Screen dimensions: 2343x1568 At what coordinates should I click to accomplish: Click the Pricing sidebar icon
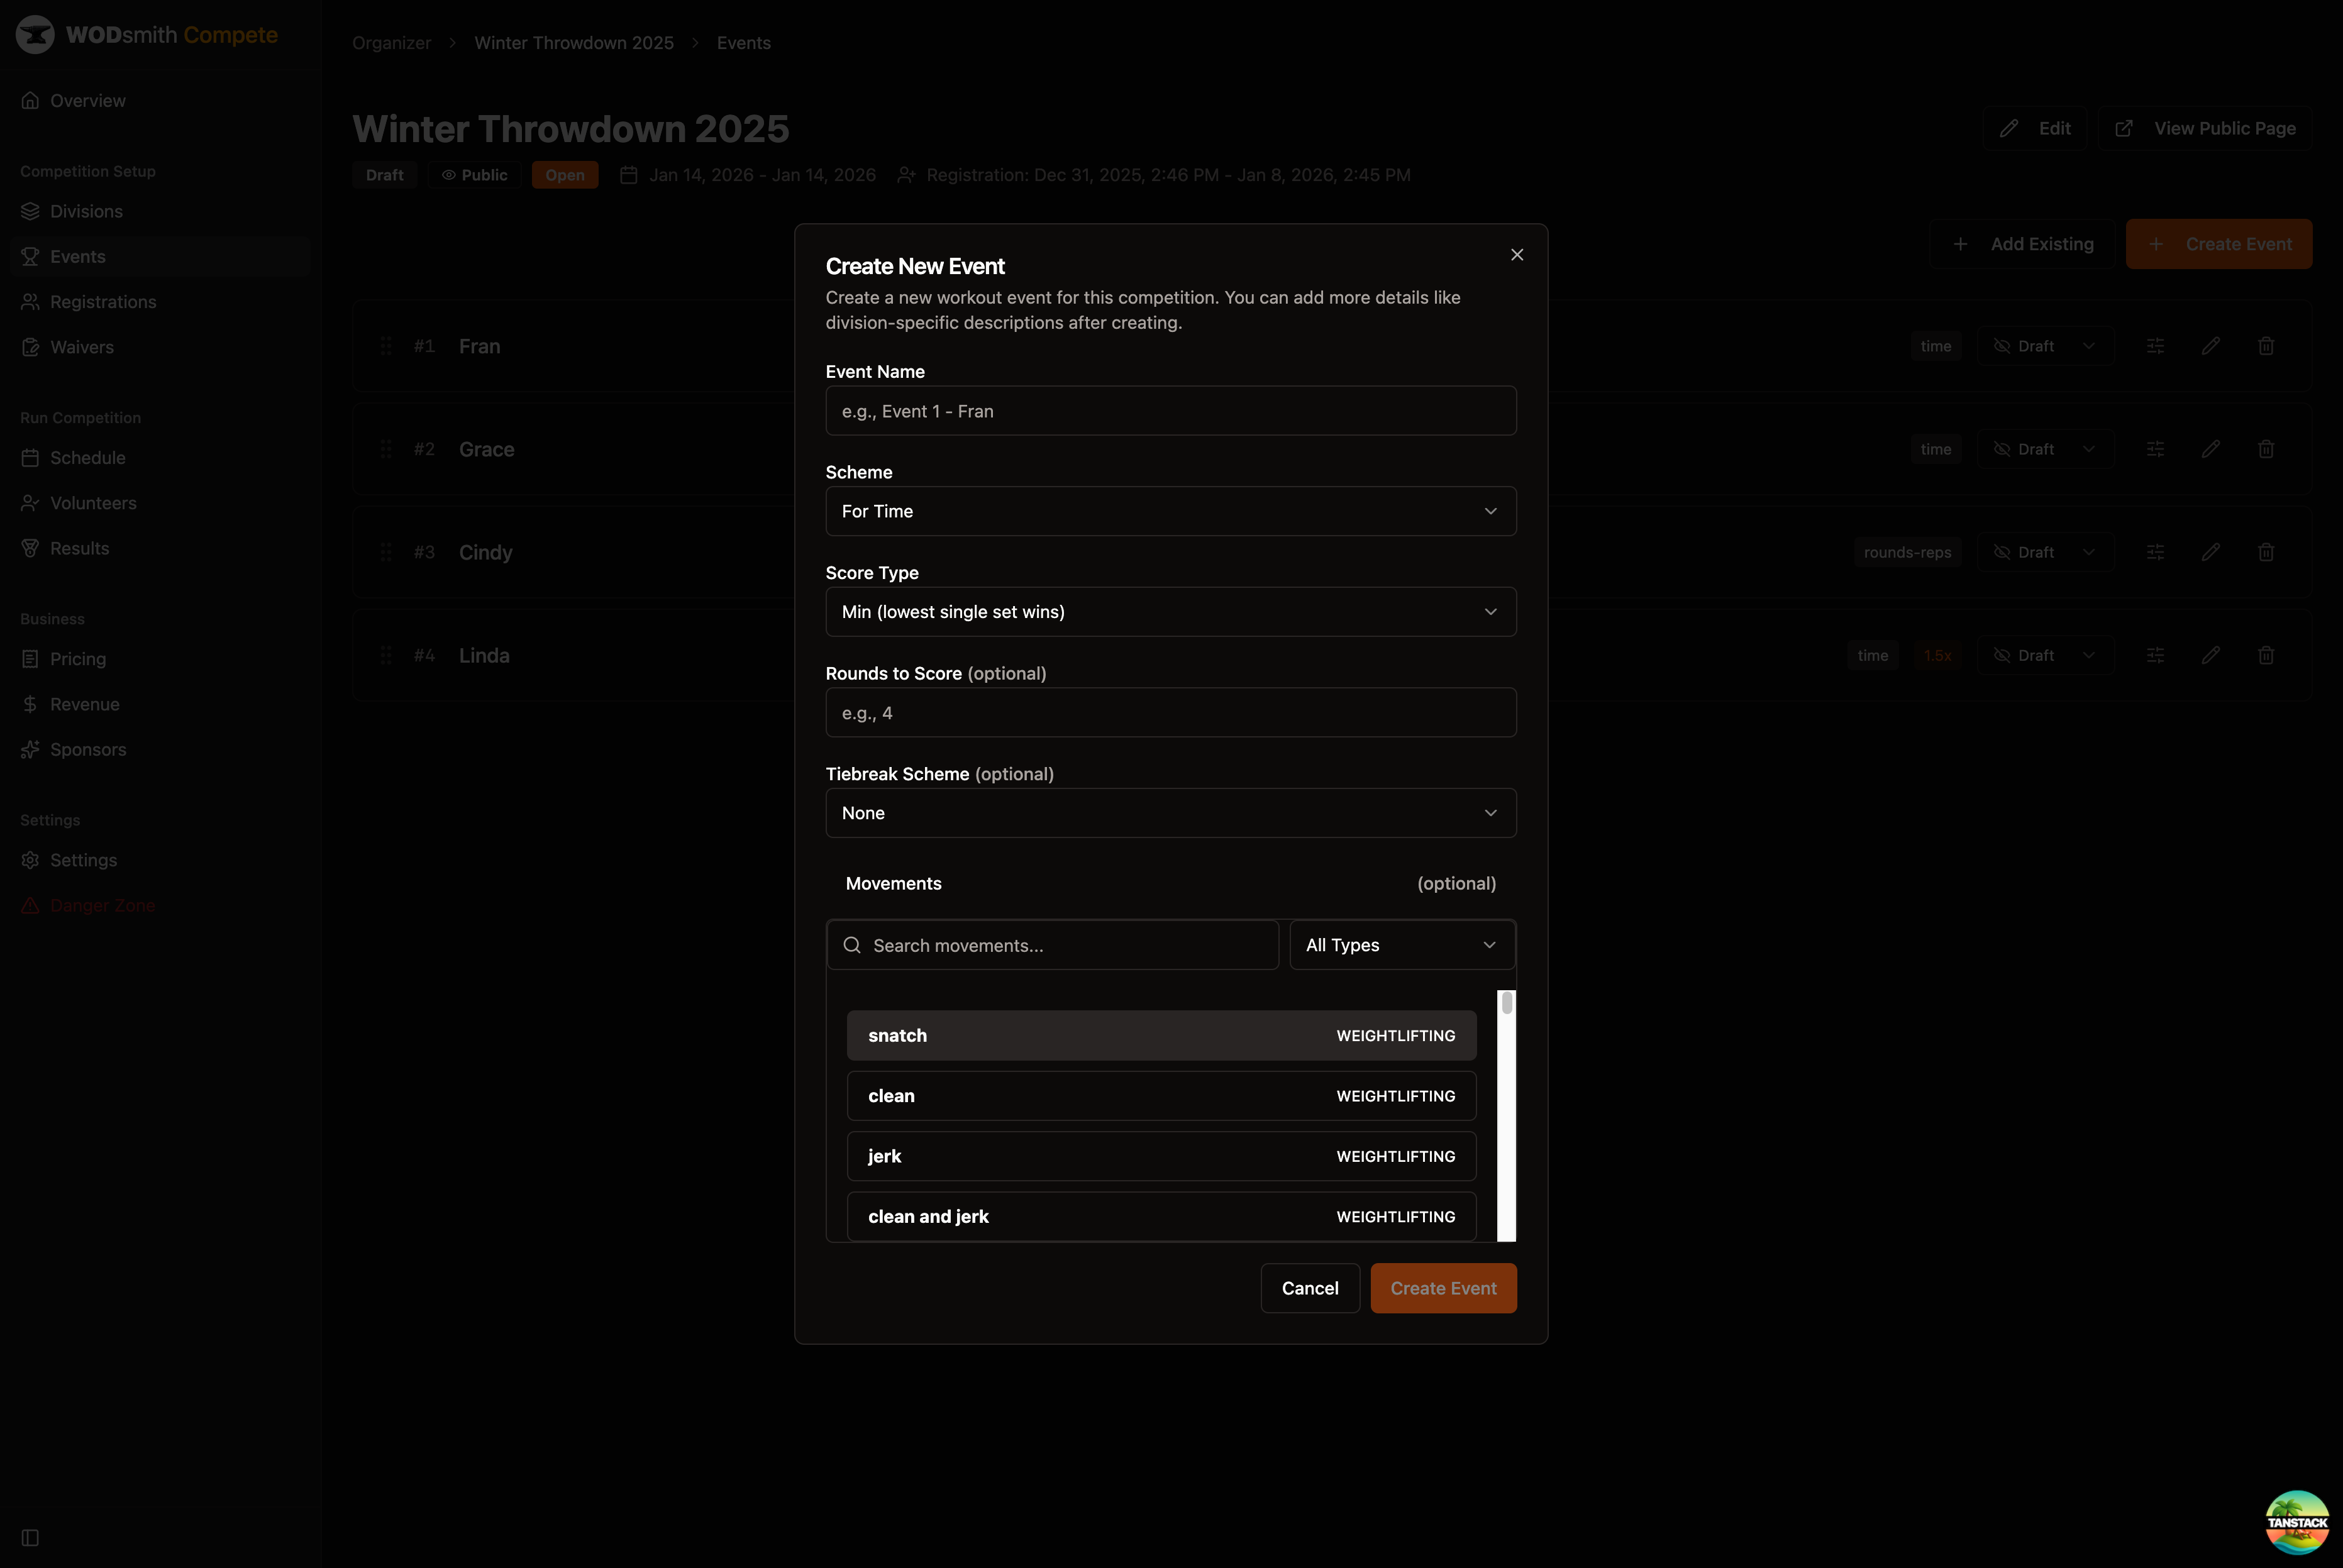pyautogui.click(x=30, y=659)
